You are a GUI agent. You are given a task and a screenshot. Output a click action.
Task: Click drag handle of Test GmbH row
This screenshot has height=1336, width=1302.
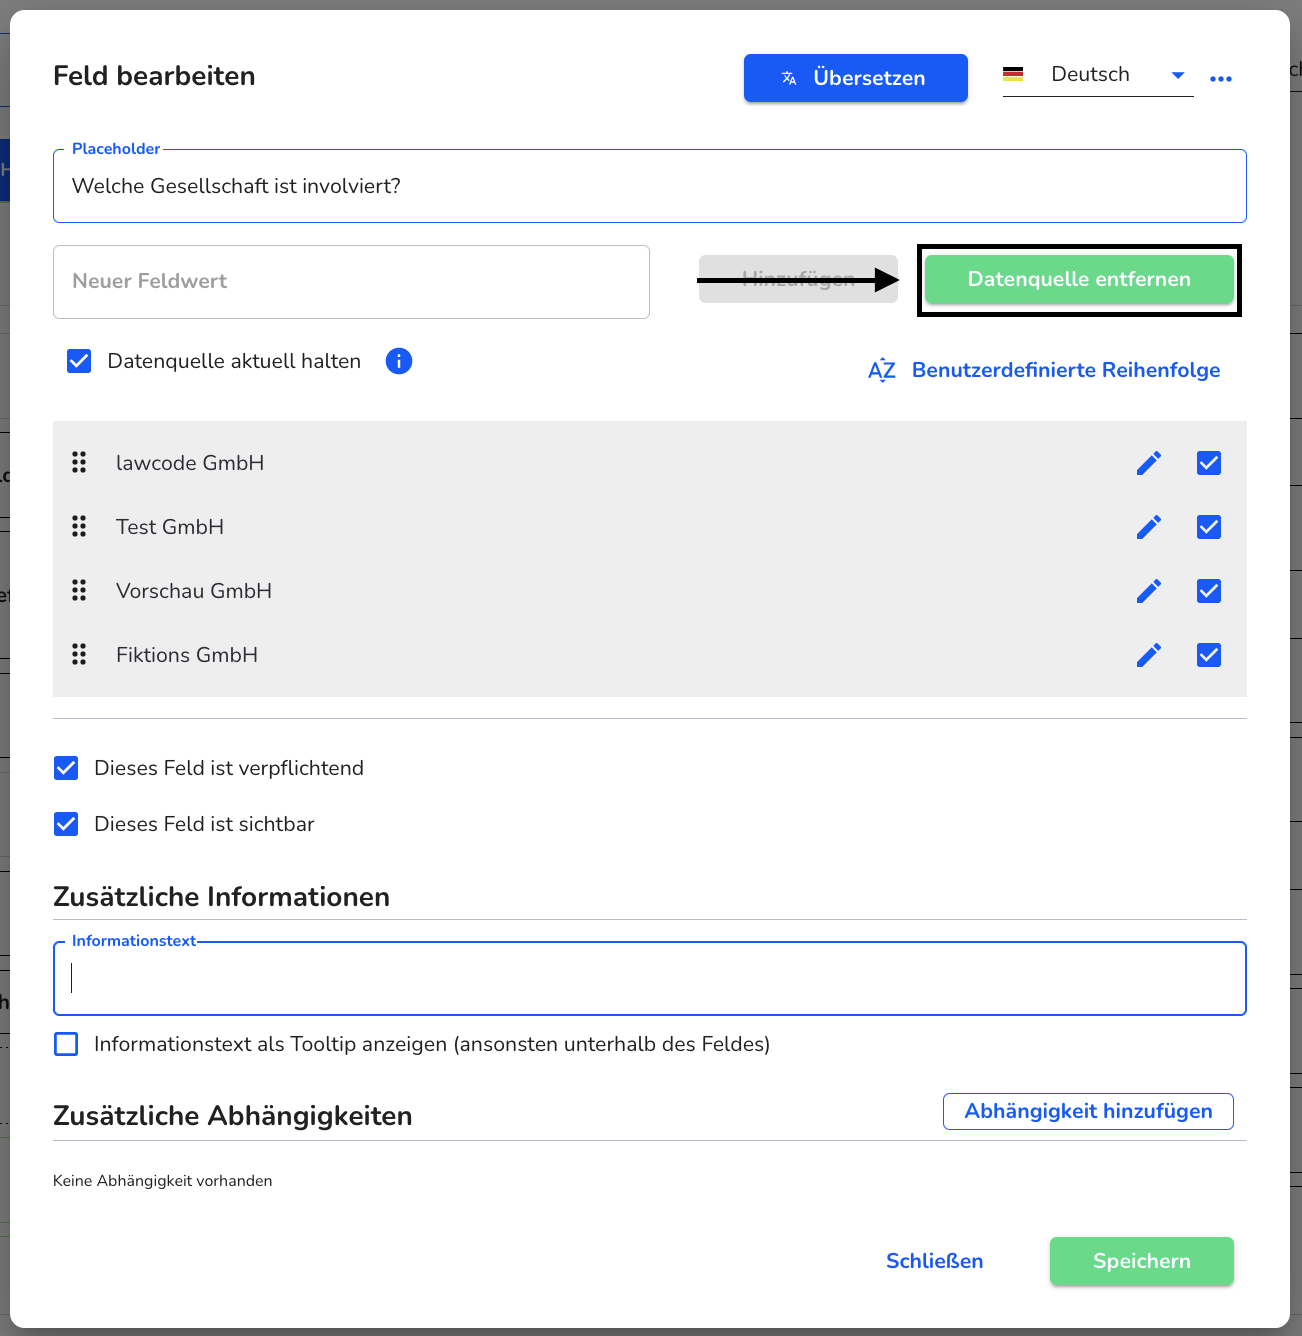click(x=79, y=526)
